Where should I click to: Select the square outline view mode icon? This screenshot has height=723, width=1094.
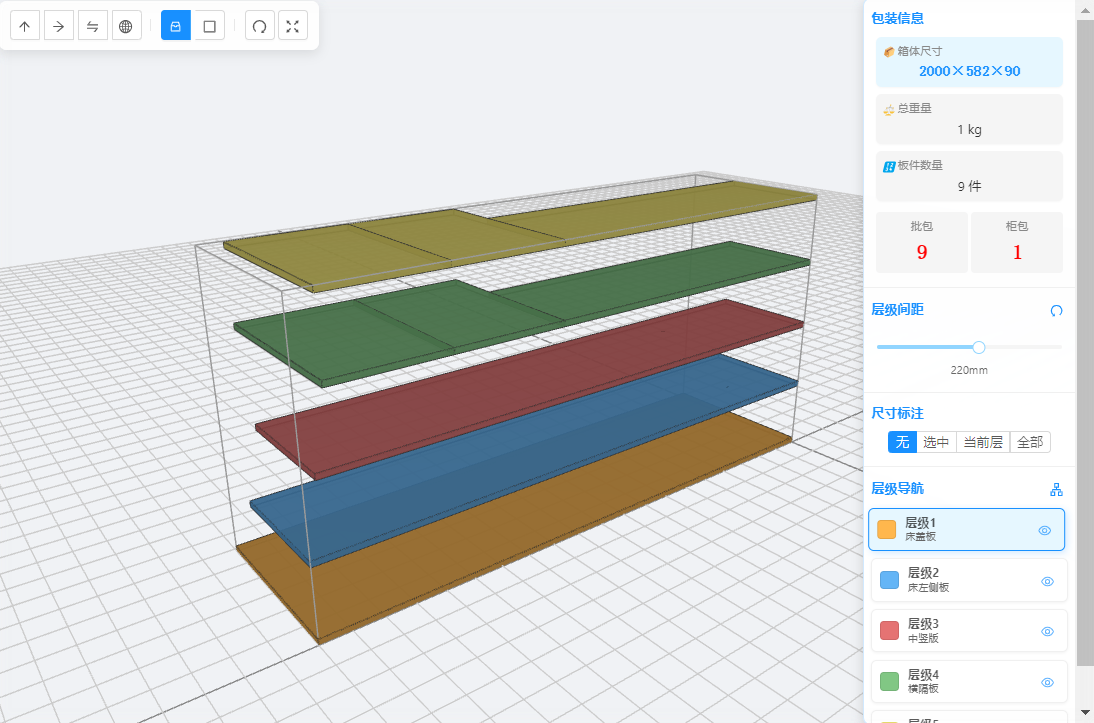click(210, 27)
